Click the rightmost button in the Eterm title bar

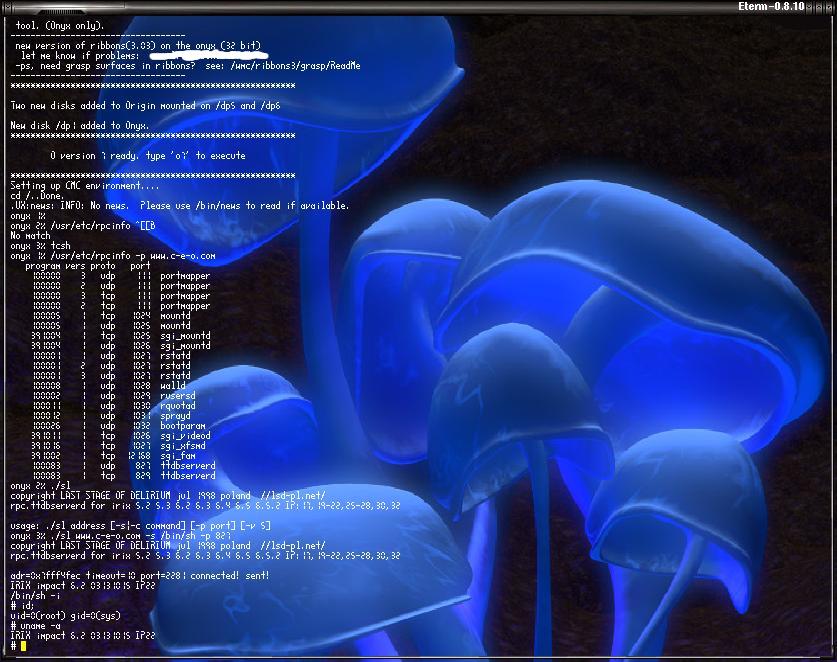click(x=829, y=6)
